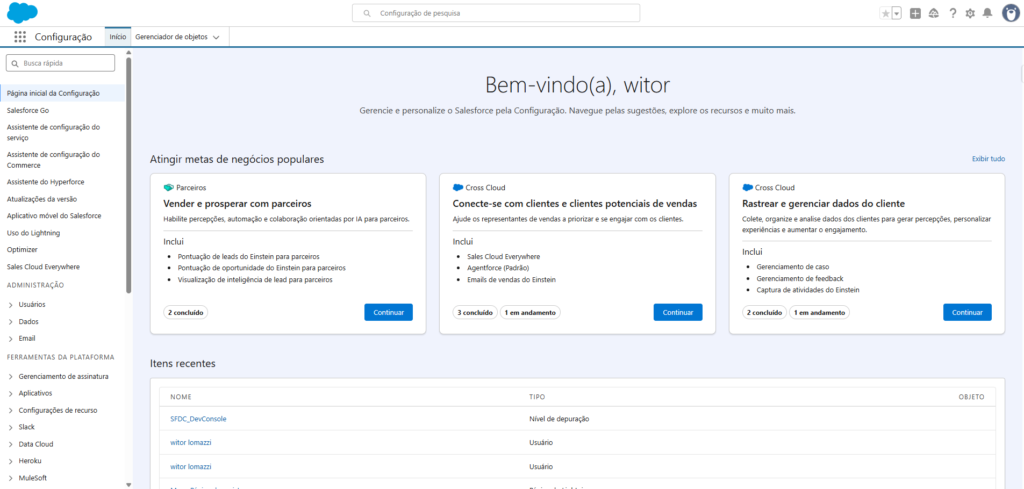Click the NOME column header
The width and height of the screenshot is (1024, 489).
(x=181, y=397)
